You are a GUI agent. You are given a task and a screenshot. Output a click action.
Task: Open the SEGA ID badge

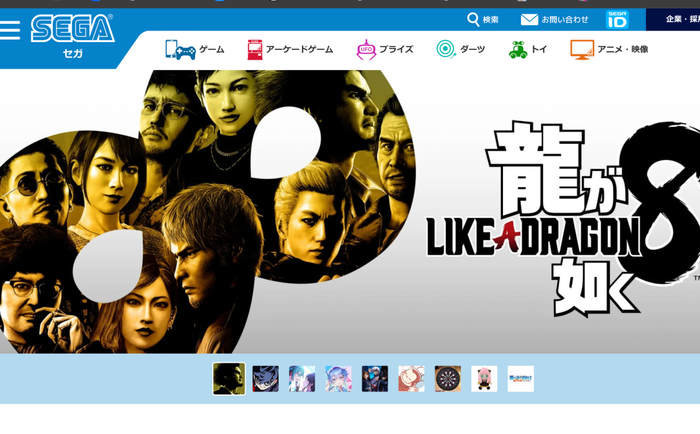click(x=617, y=20)
